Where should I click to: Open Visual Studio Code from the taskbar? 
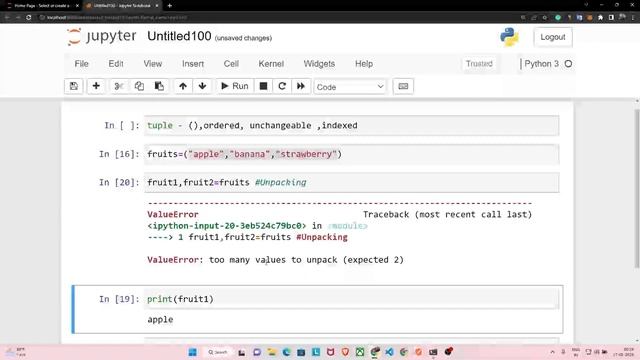pyautogui.click(x=389, y=352)
